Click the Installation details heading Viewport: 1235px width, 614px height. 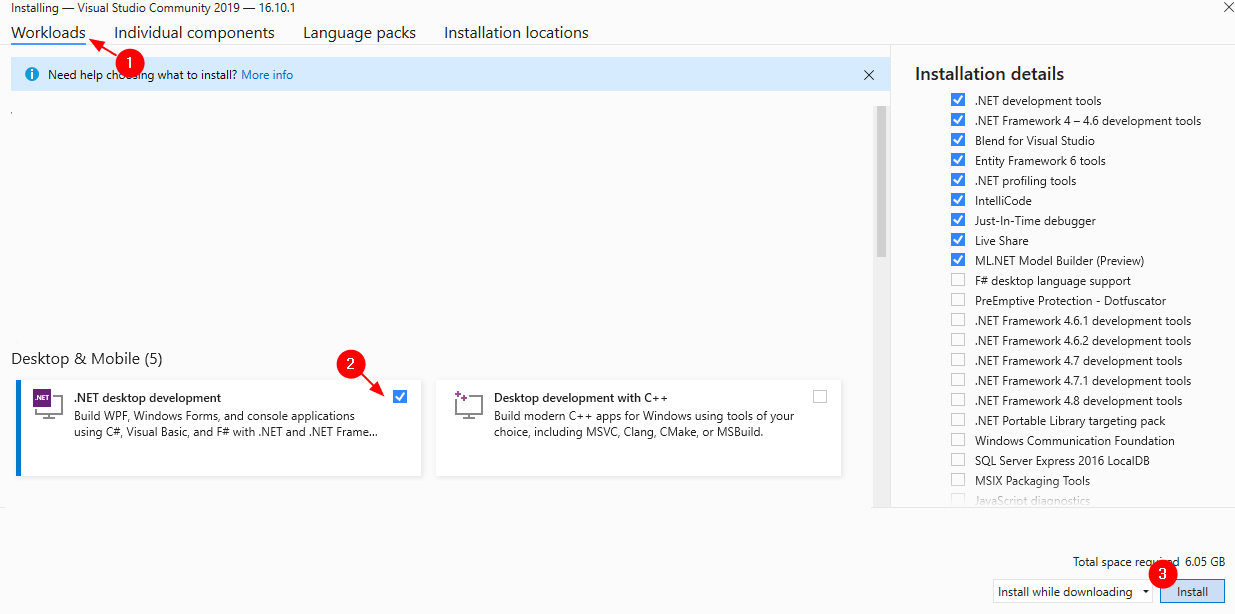pyautogui.click(x=989, y=74)
